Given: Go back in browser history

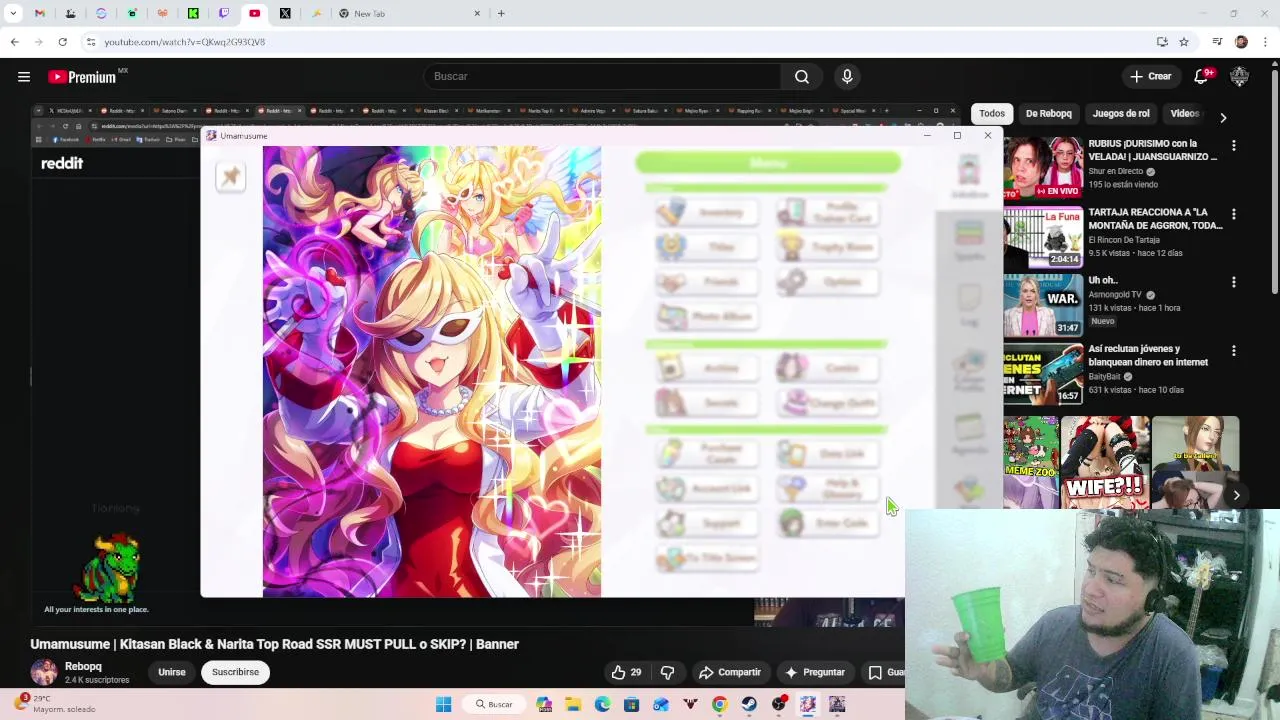Looking at the screenshot, I should click(x=14, y=42).
